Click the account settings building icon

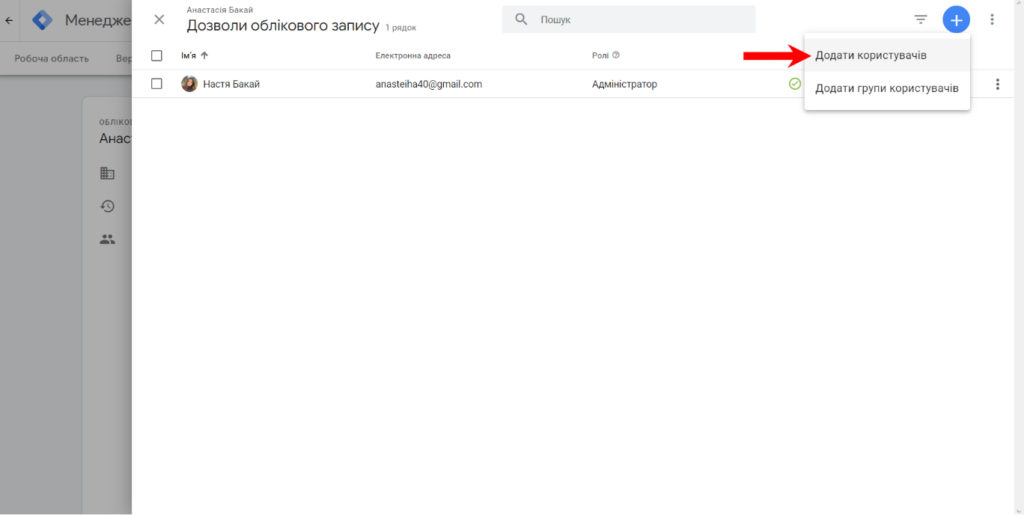click(x=107, y=173)
